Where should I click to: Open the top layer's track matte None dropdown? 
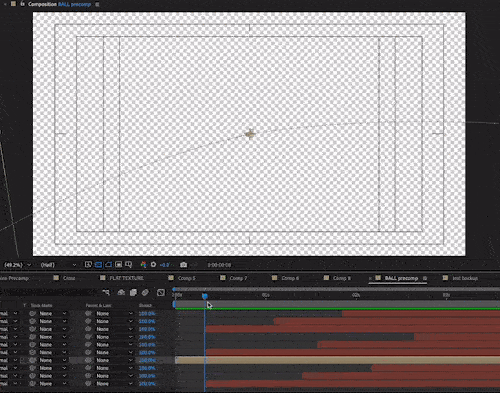pyautogui.click(x=53, y=314)
